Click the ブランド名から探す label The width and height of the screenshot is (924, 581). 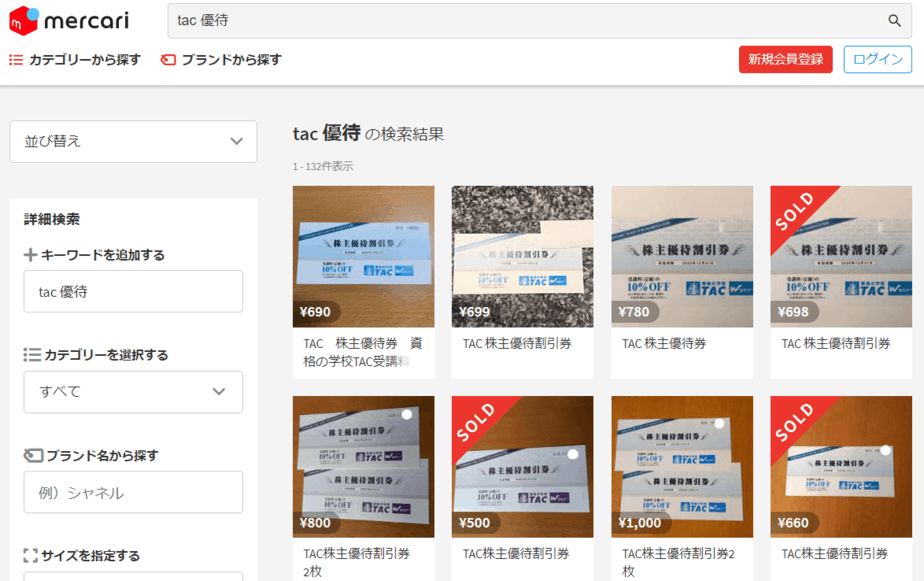(103, 455)
